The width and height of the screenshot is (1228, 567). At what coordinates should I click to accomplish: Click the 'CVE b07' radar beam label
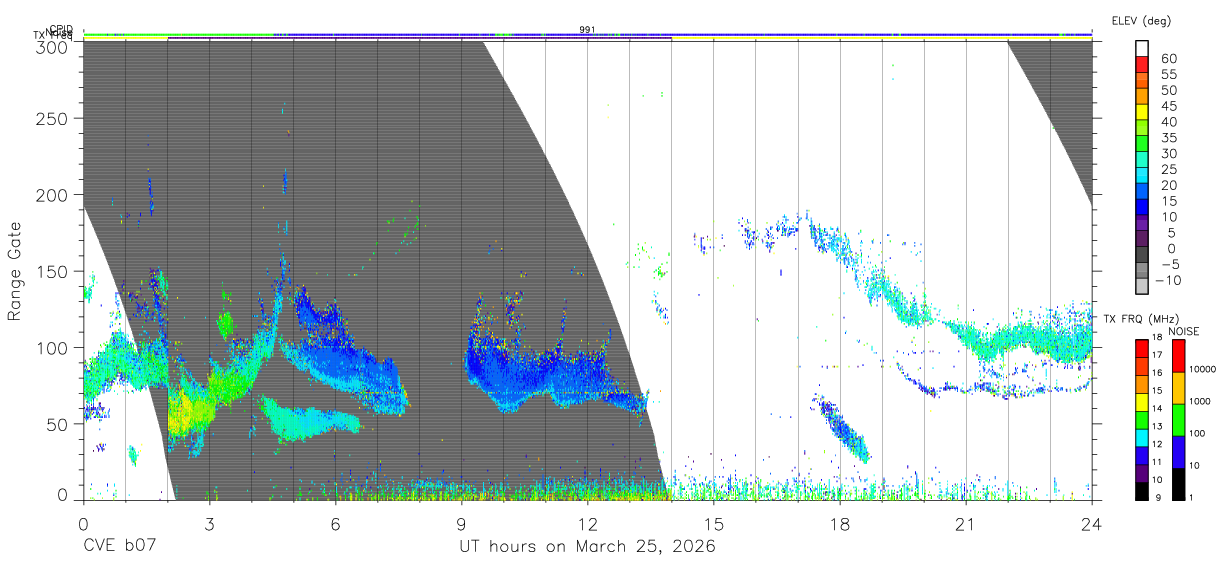pos(119,546)
